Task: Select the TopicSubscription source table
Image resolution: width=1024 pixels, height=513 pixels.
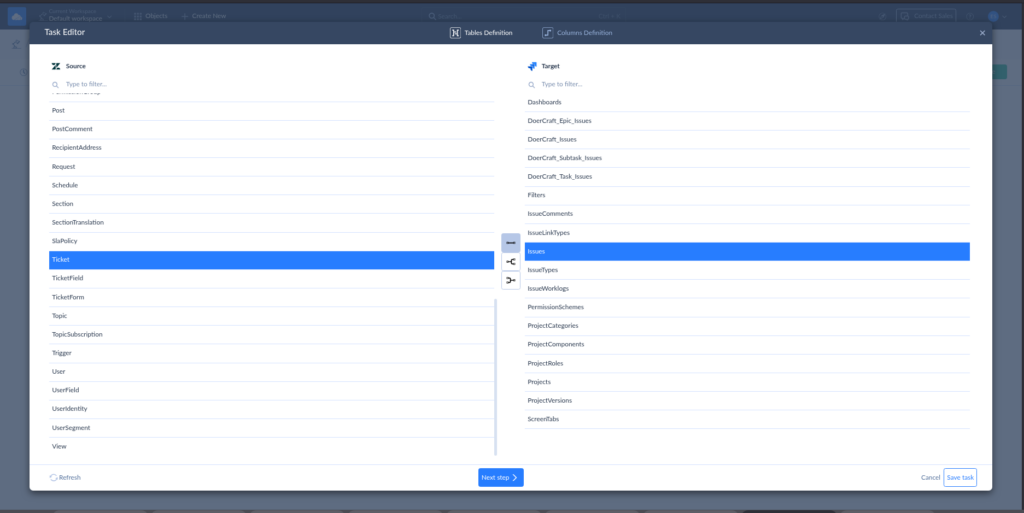Action: (x=272, y=335)
